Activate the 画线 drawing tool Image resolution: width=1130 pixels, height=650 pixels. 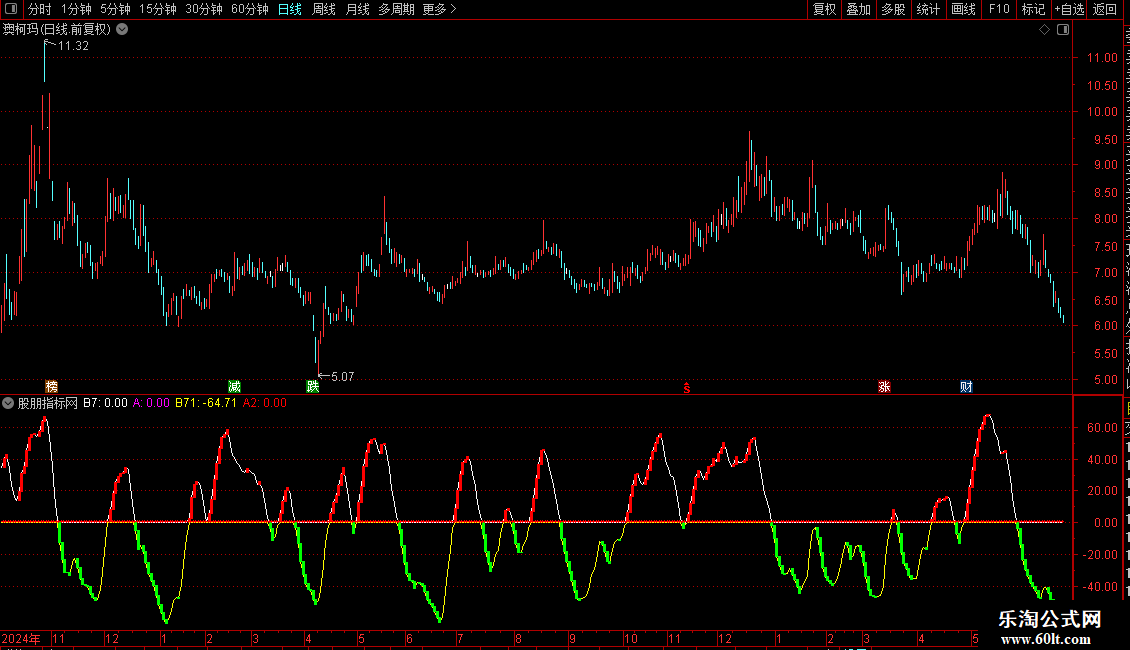point(963,9)
